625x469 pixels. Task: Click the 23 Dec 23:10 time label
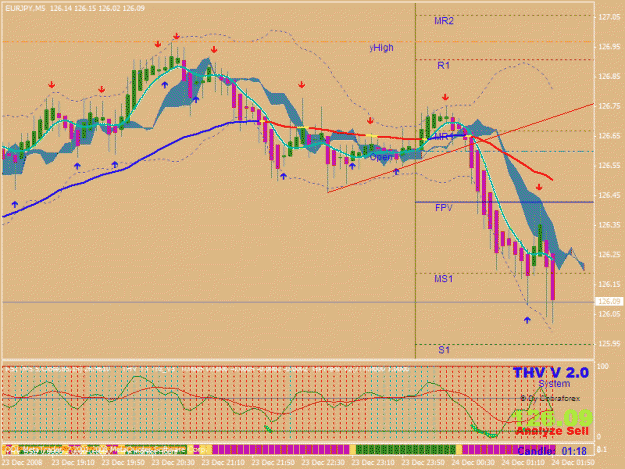click(x=373, y=463)
